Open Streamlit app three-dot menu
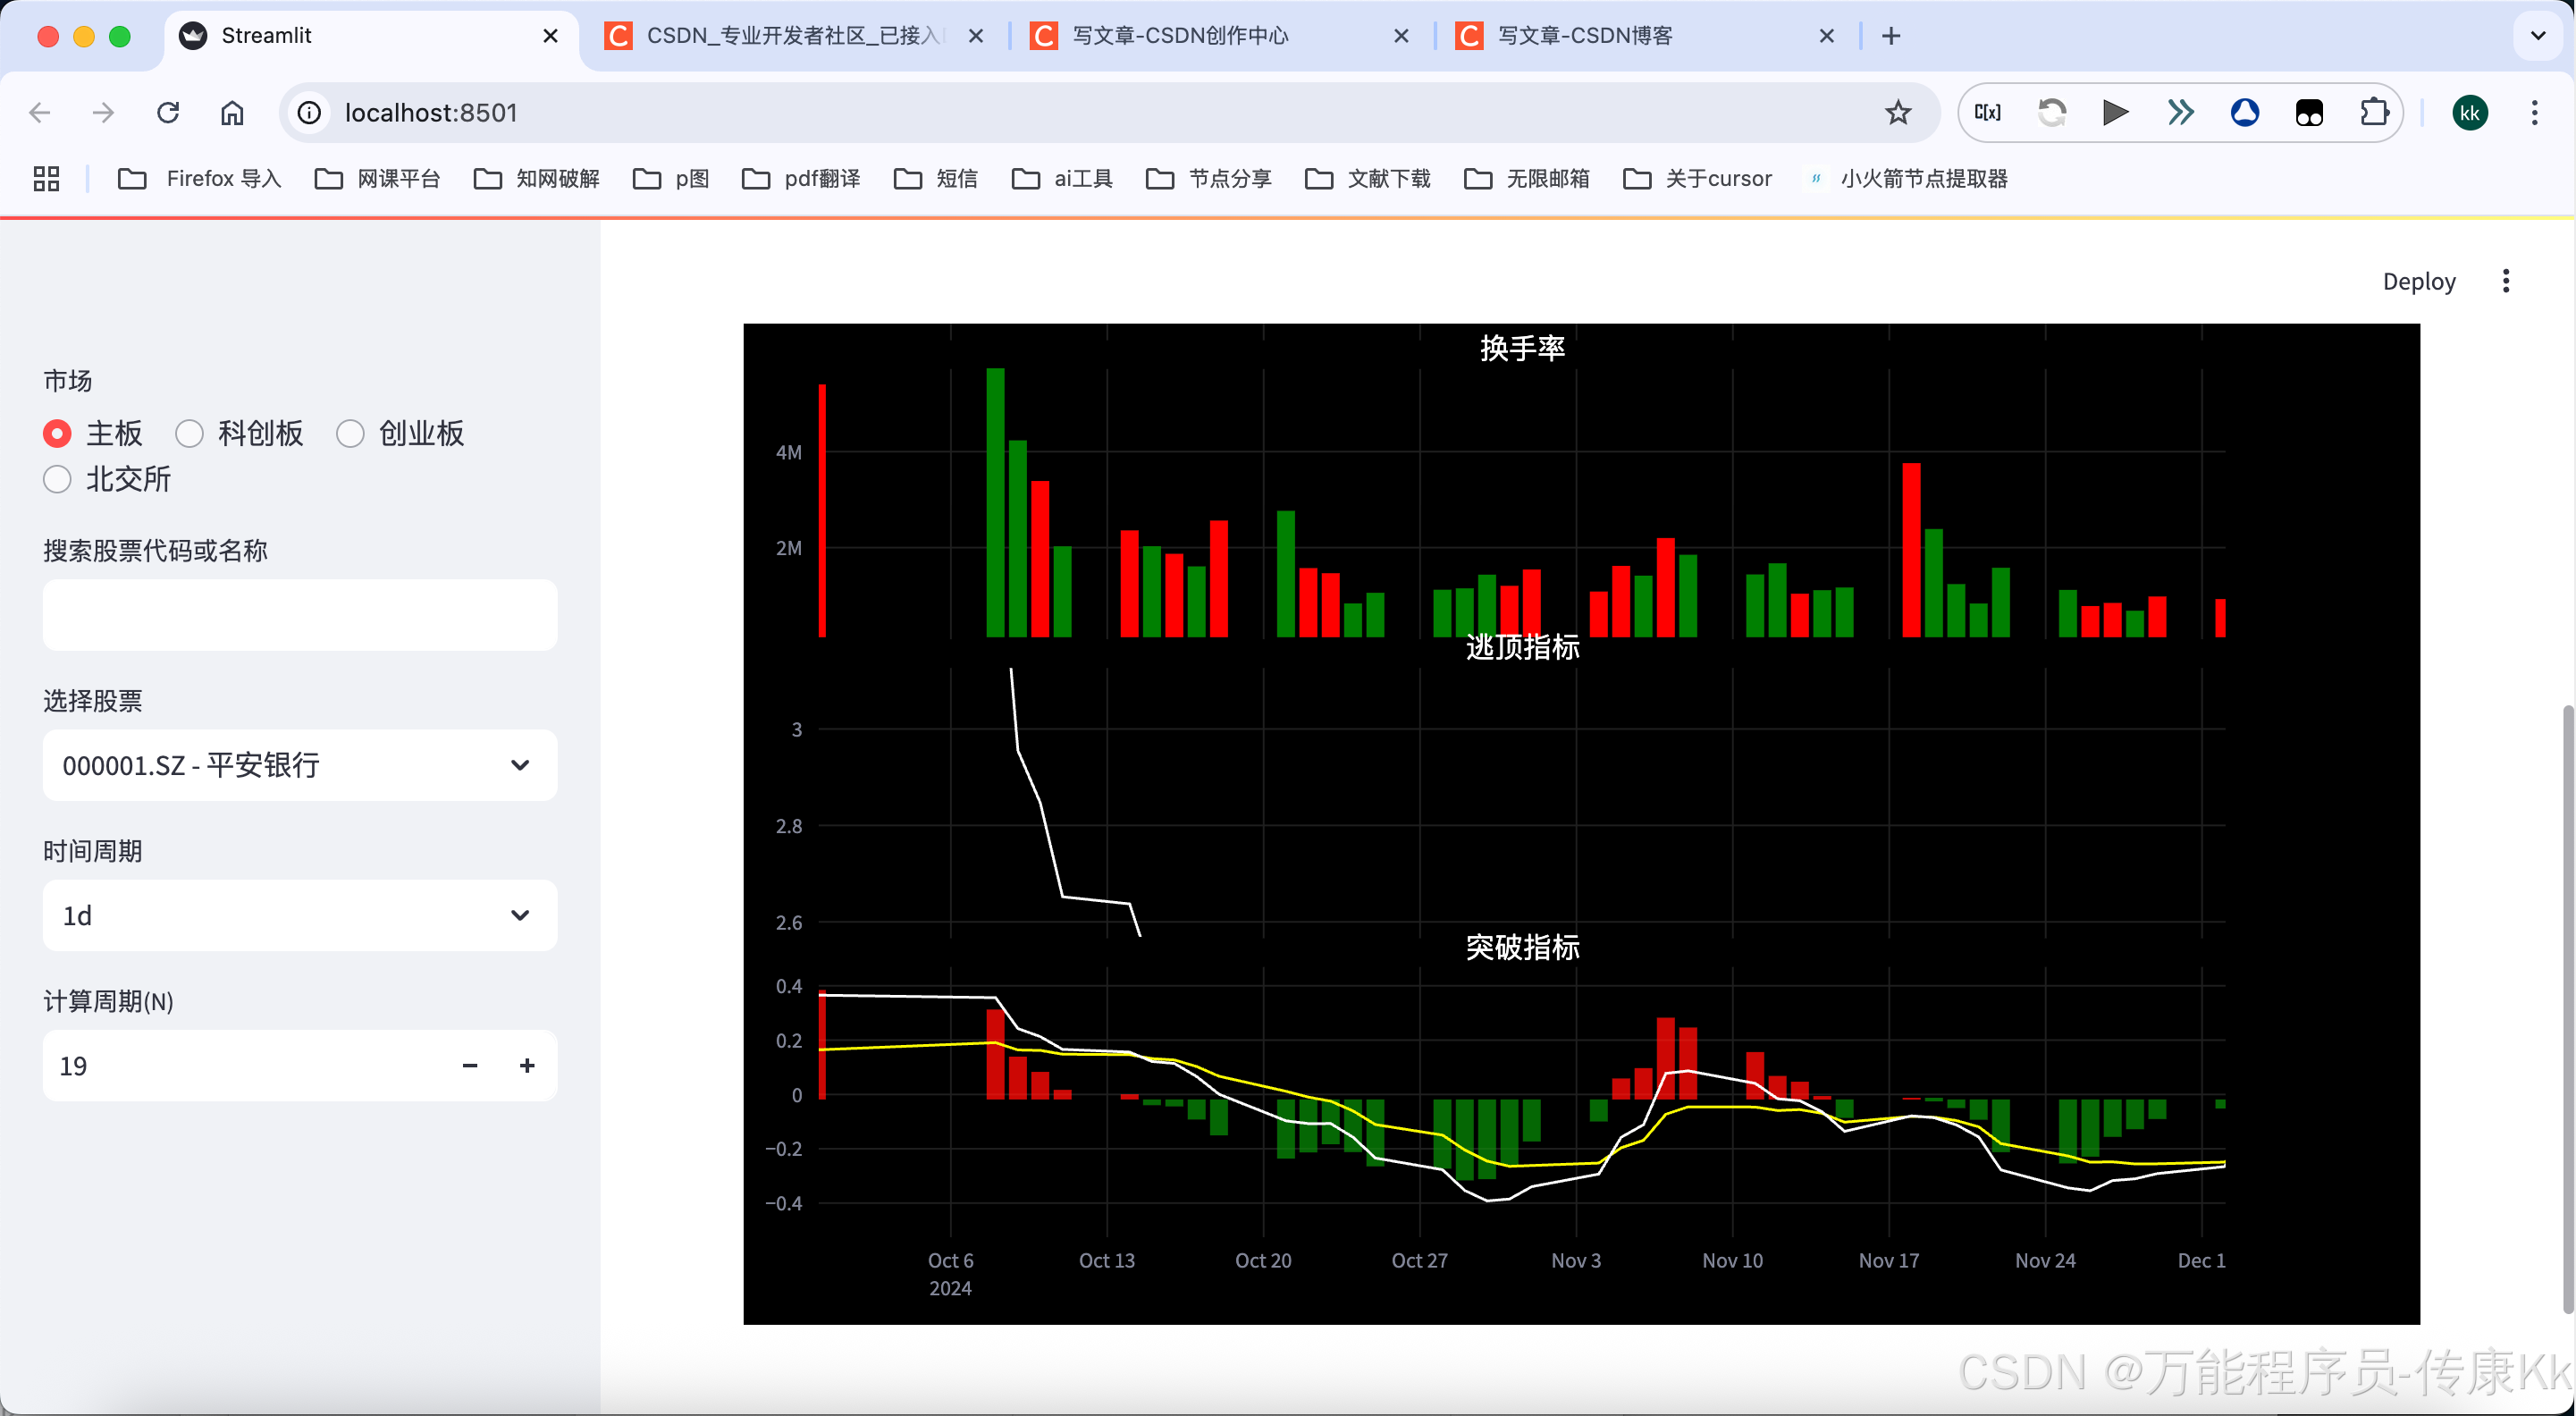2576x1416 pixels. click(x=2505, y=281)
